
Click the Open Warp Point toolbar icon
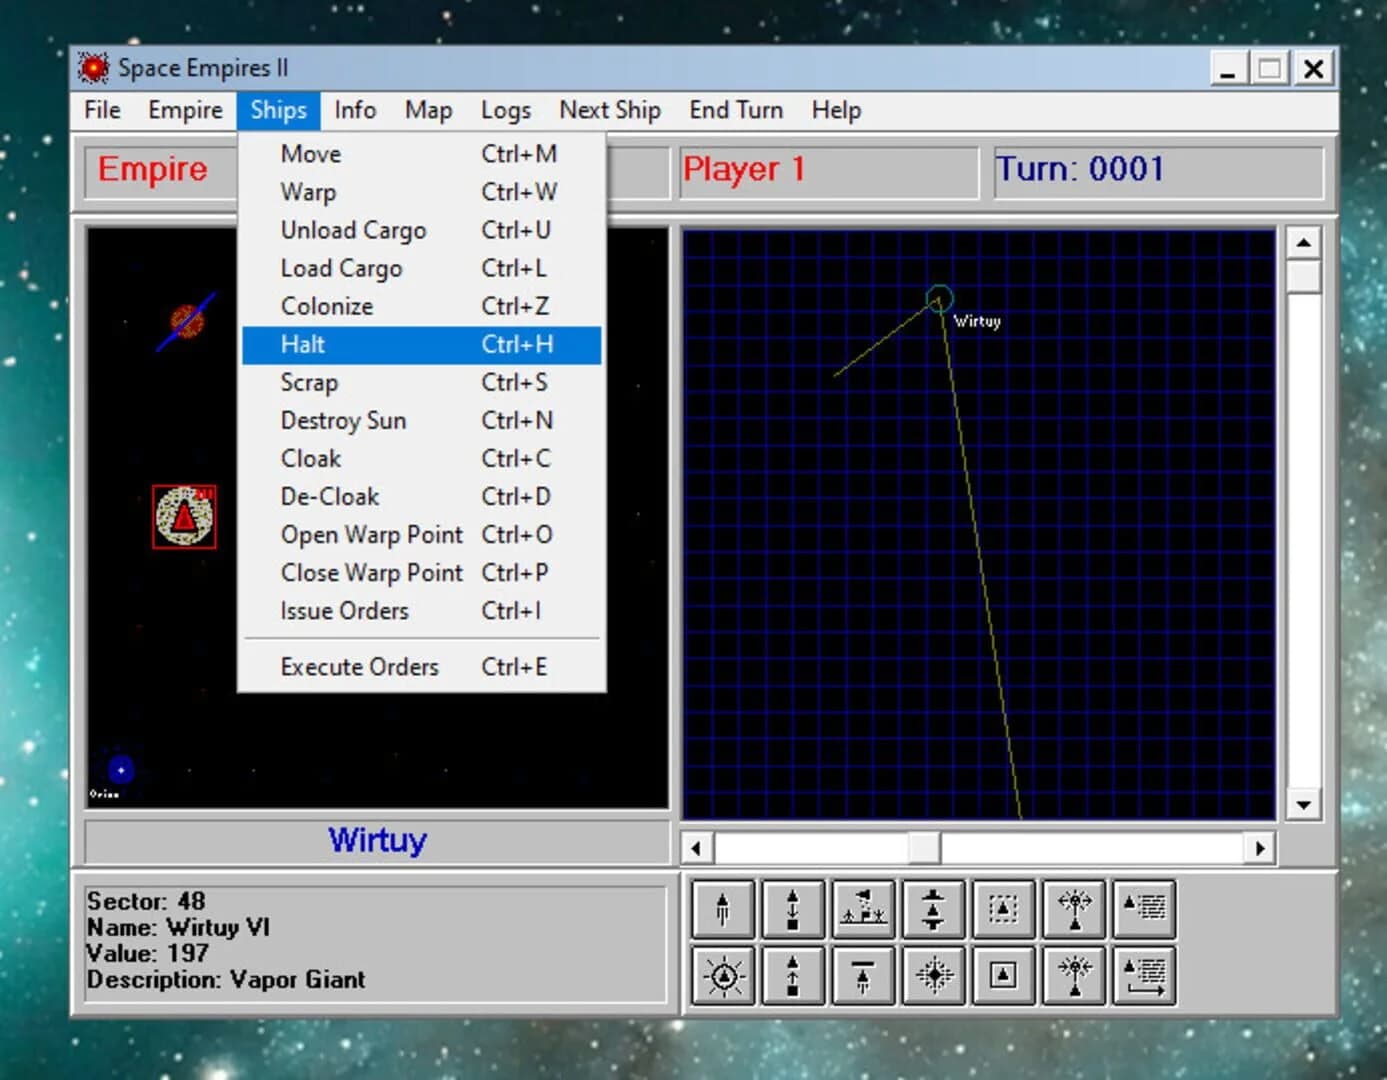click(x=1073, y=908)
